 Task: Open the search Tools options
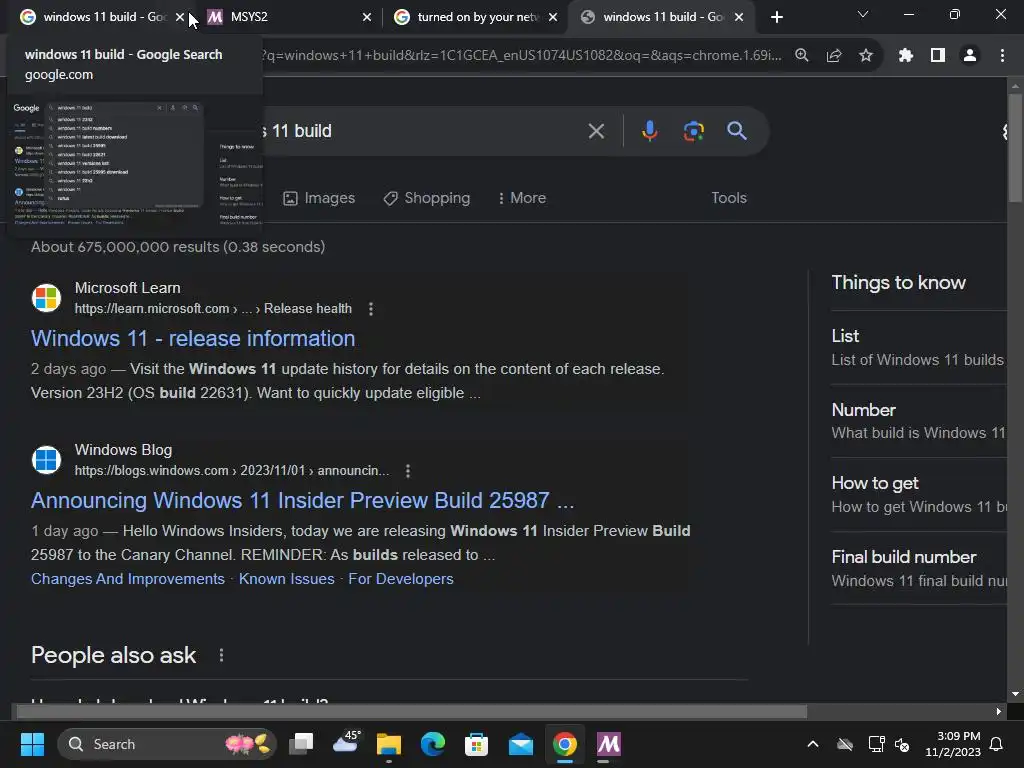(729, 198)
